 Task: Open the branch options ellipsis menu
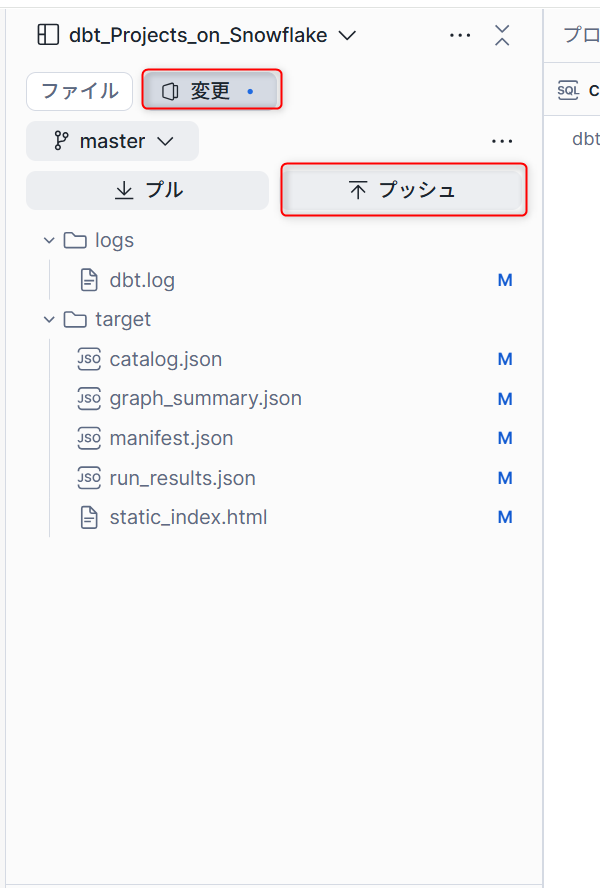pyautogui.click(x=502, y=141)
